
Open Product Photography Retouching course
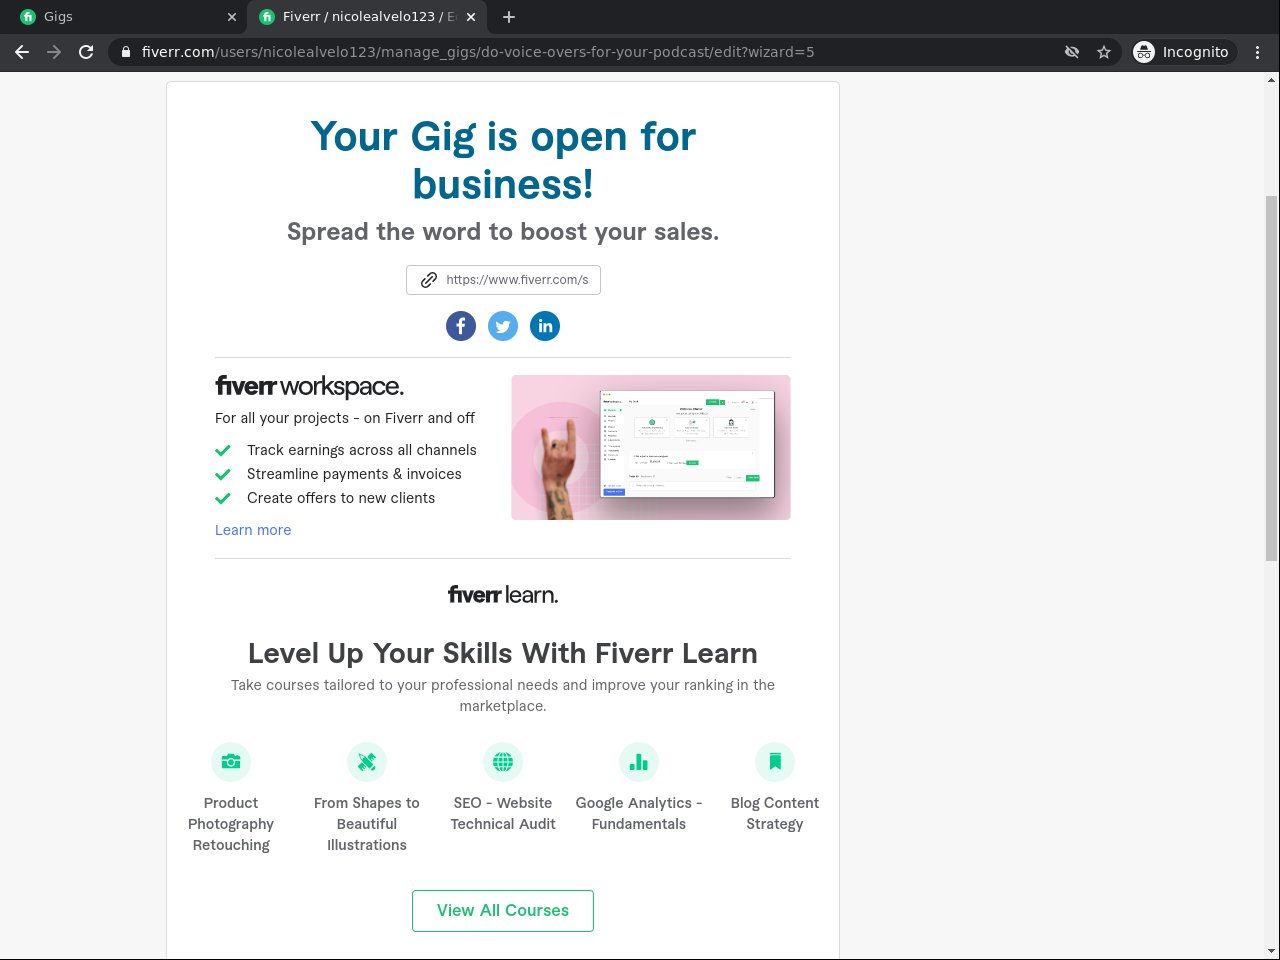coord(231,824)
